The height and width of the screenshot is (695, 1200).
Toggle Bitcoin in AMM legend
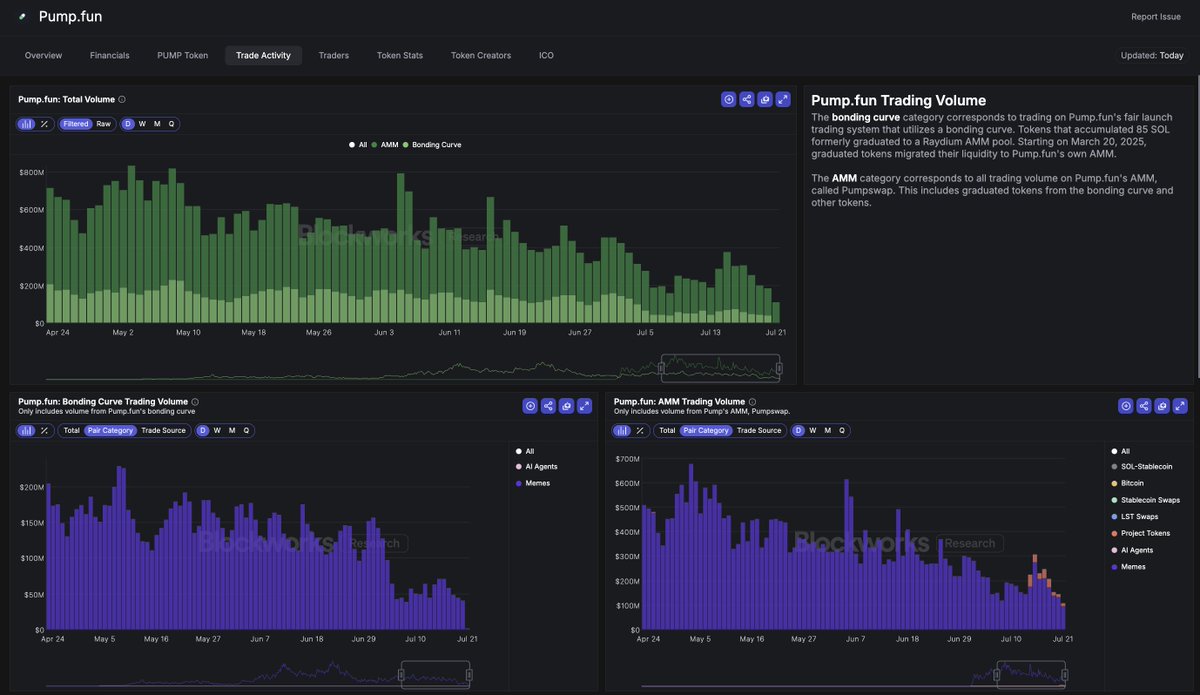(x=1127, y=483)
